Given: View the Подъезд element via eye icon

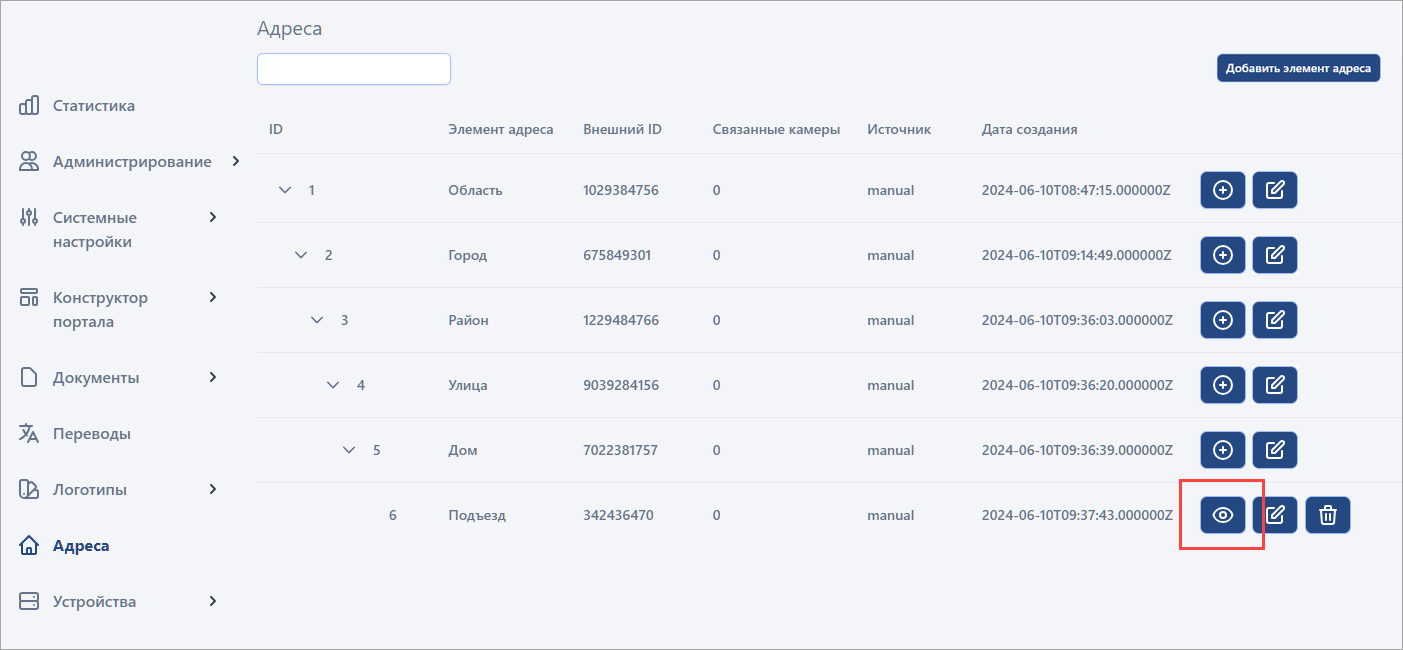Looking at the screenshot, I should [1222, 515].
